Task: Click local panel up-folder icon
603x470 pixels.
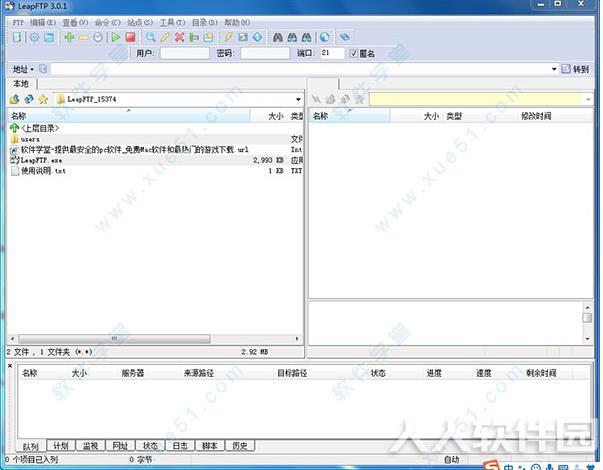Action: tap(15, 99)
